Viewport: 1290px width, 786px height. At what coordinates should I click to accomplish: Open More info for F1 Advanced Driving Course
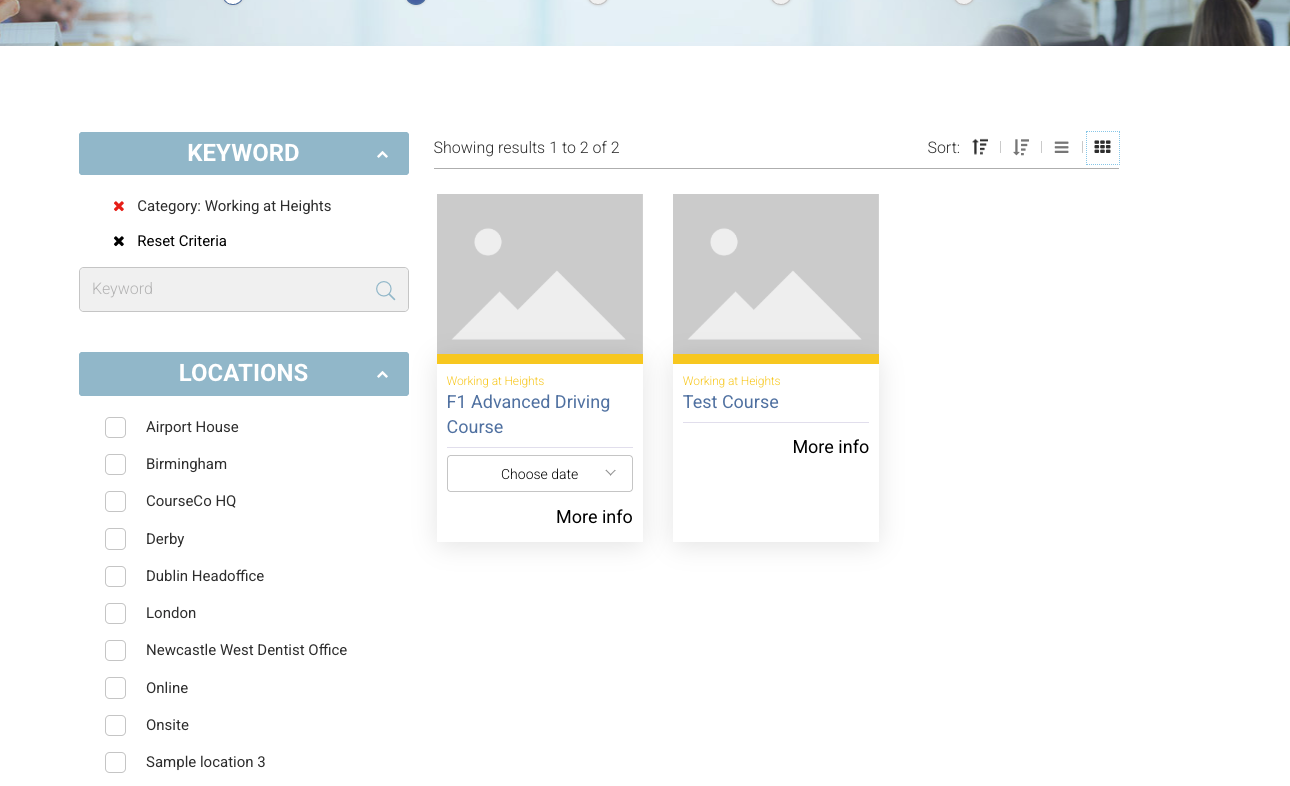594,516
